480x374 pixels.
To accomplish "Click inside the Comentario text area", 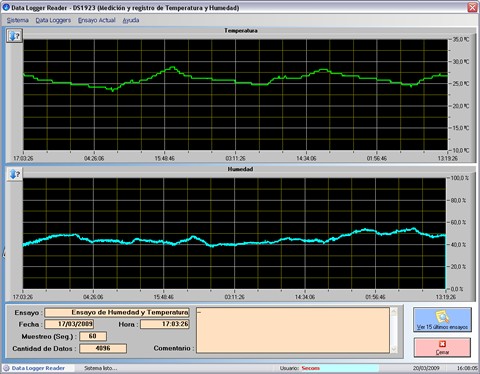I will tap(293, 330).
